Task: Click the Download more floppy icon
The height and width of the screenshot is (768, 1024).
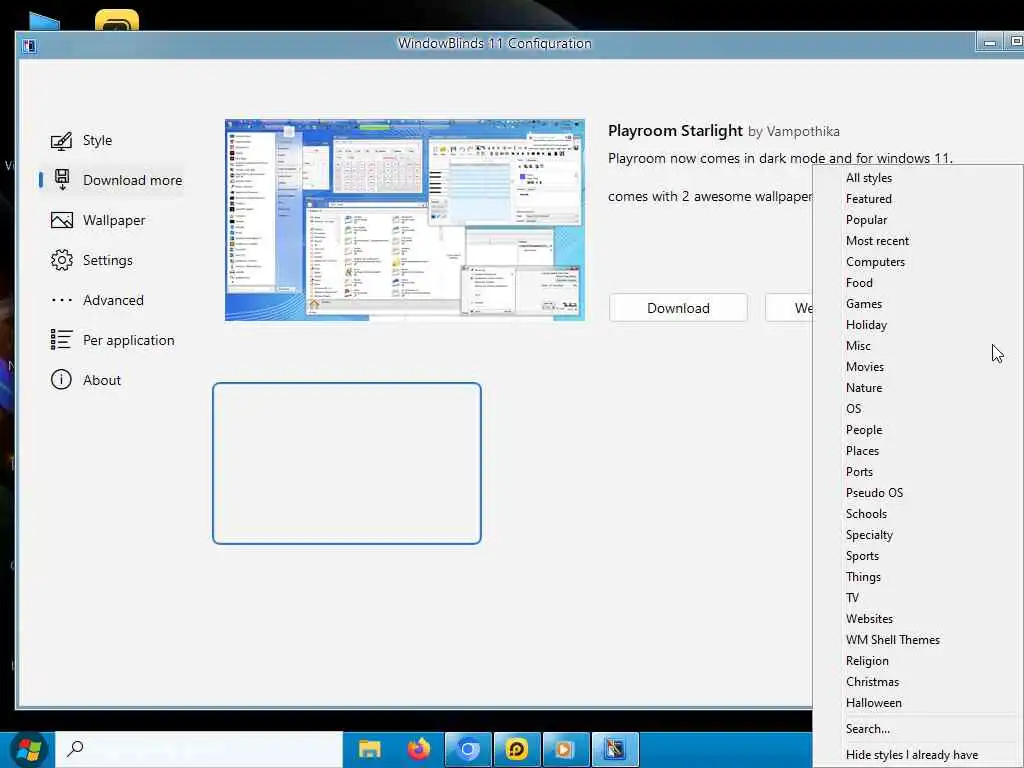Action: [62, 180]
